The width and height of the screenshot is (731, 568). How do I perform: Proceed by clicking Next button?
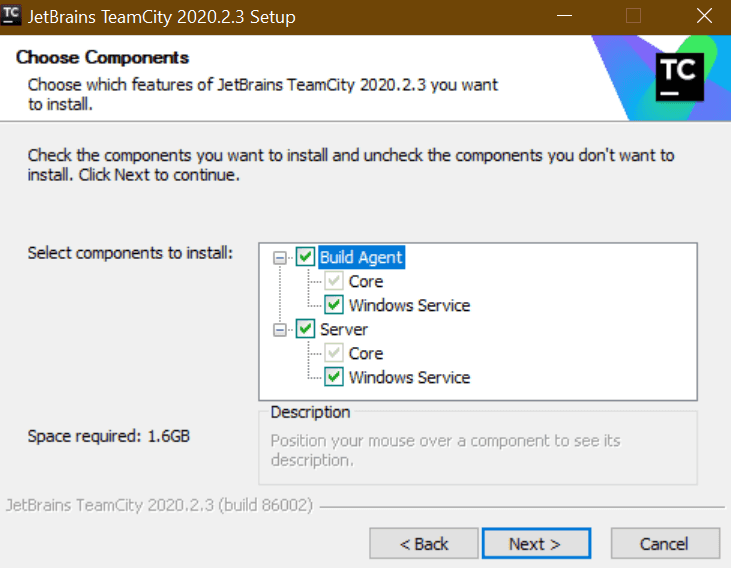[535, 544]
